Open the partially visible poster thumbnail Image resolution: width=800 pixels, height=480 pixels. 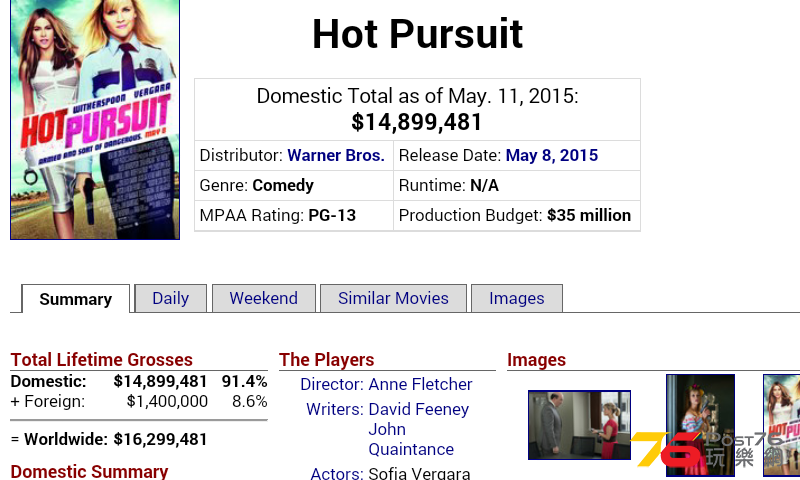click(x=782, y=425)
